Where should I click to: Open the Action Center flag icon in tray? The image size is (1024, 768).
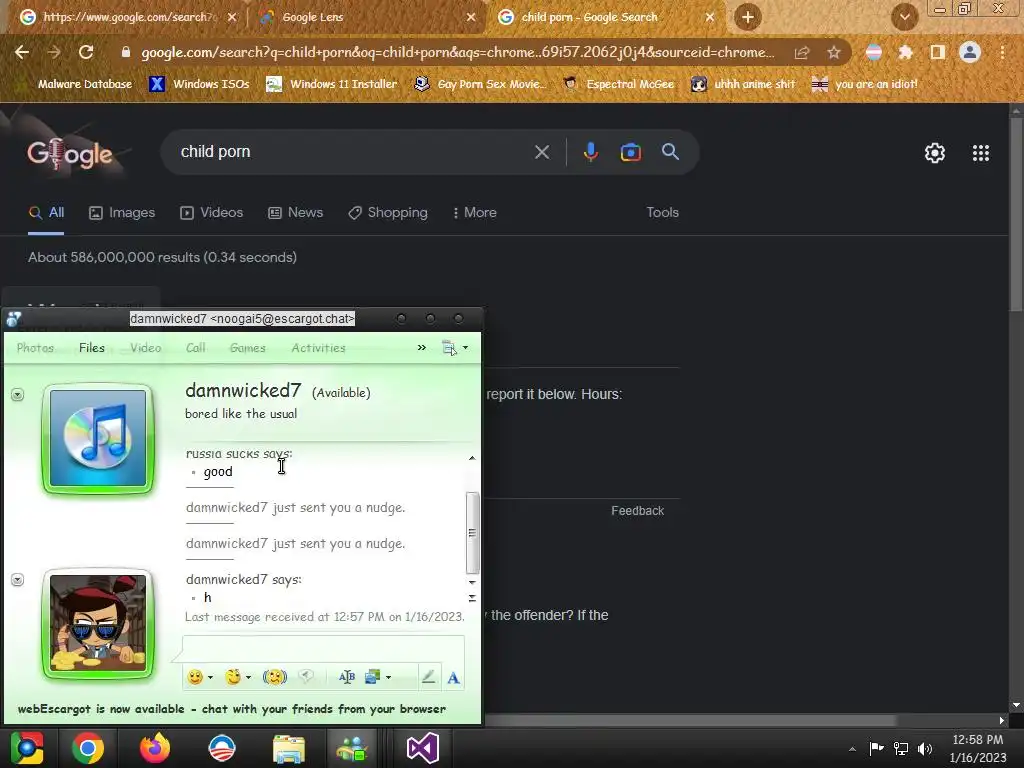pyautogui.click(x=876, y=748)
